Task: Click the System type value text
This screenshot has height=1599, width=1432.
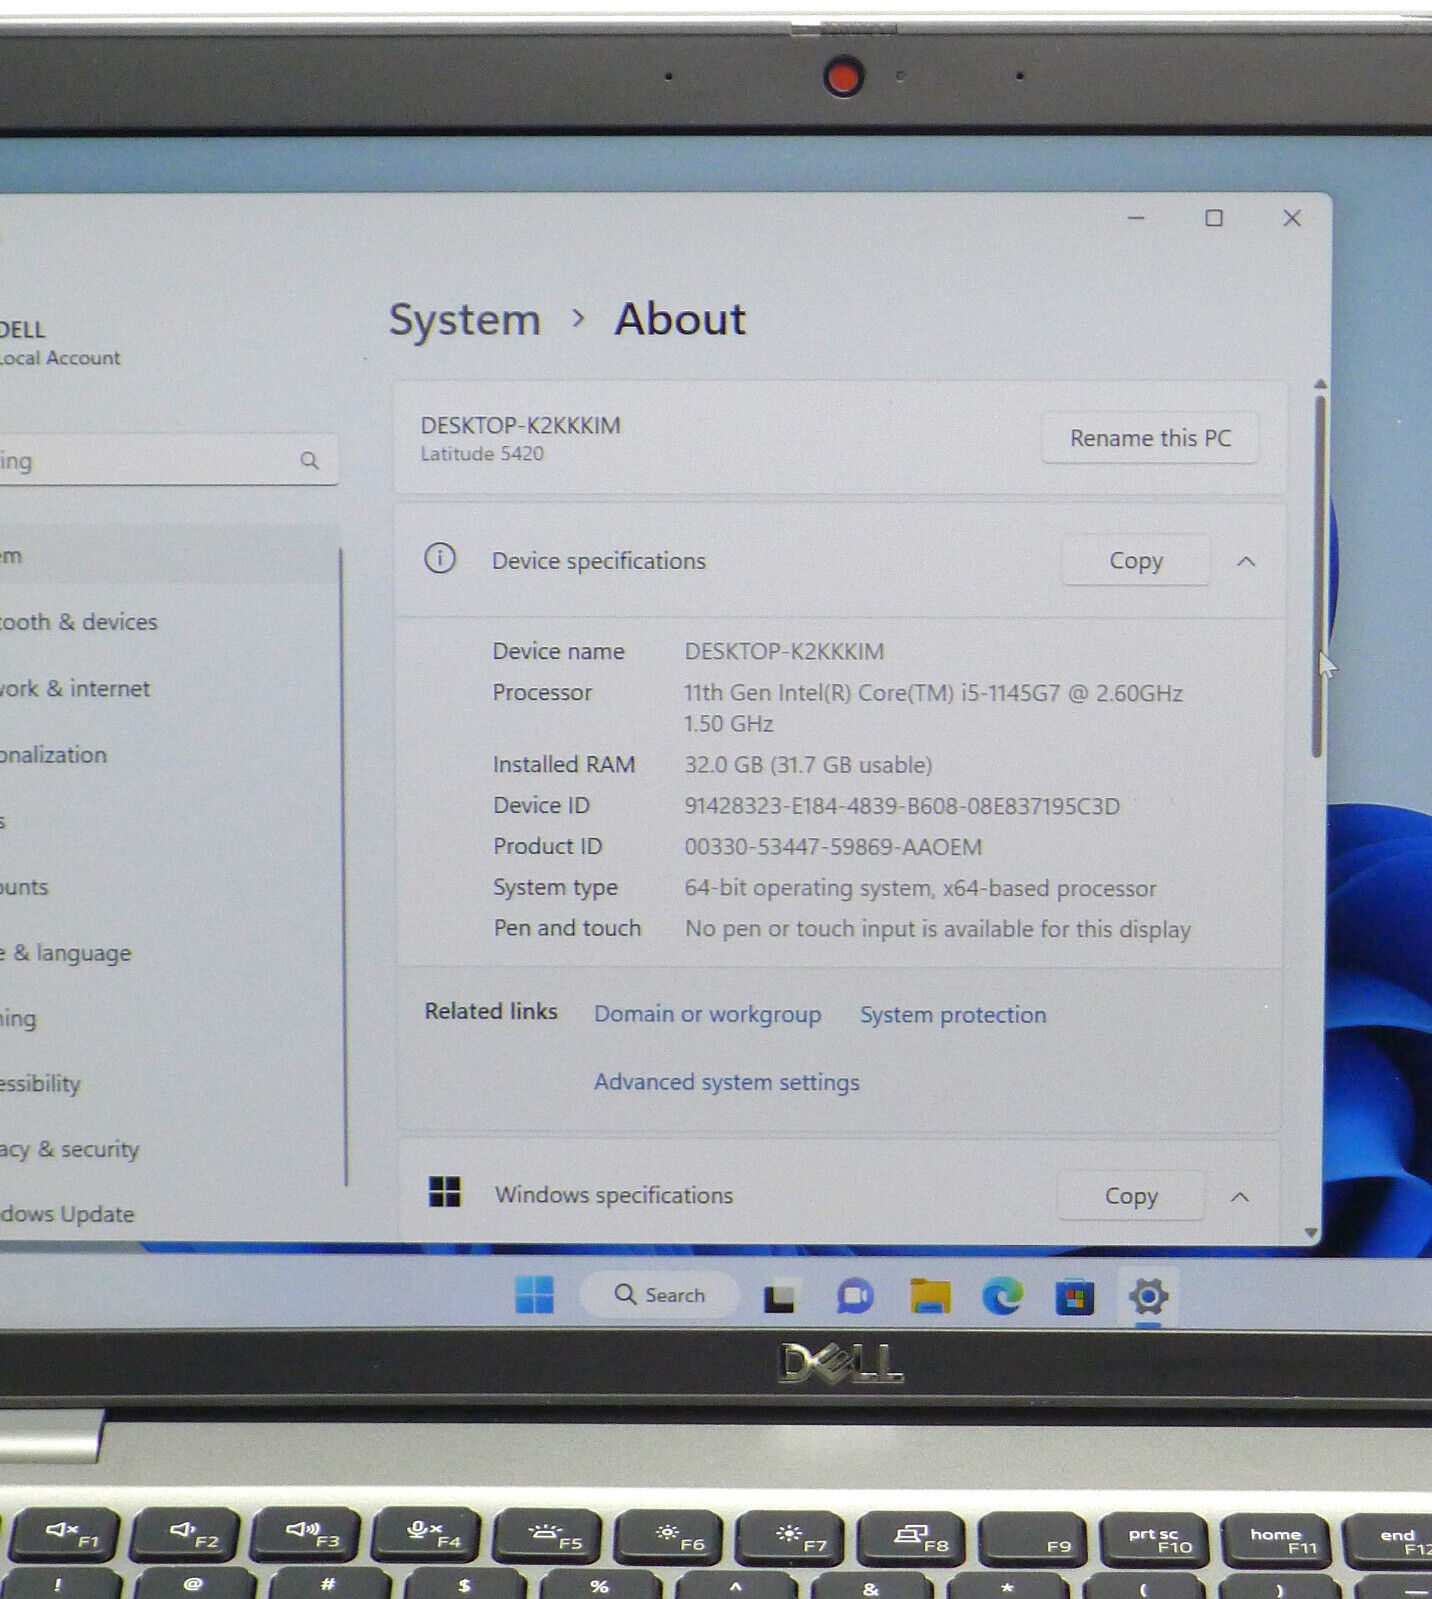Action: [x=920, y=888]
